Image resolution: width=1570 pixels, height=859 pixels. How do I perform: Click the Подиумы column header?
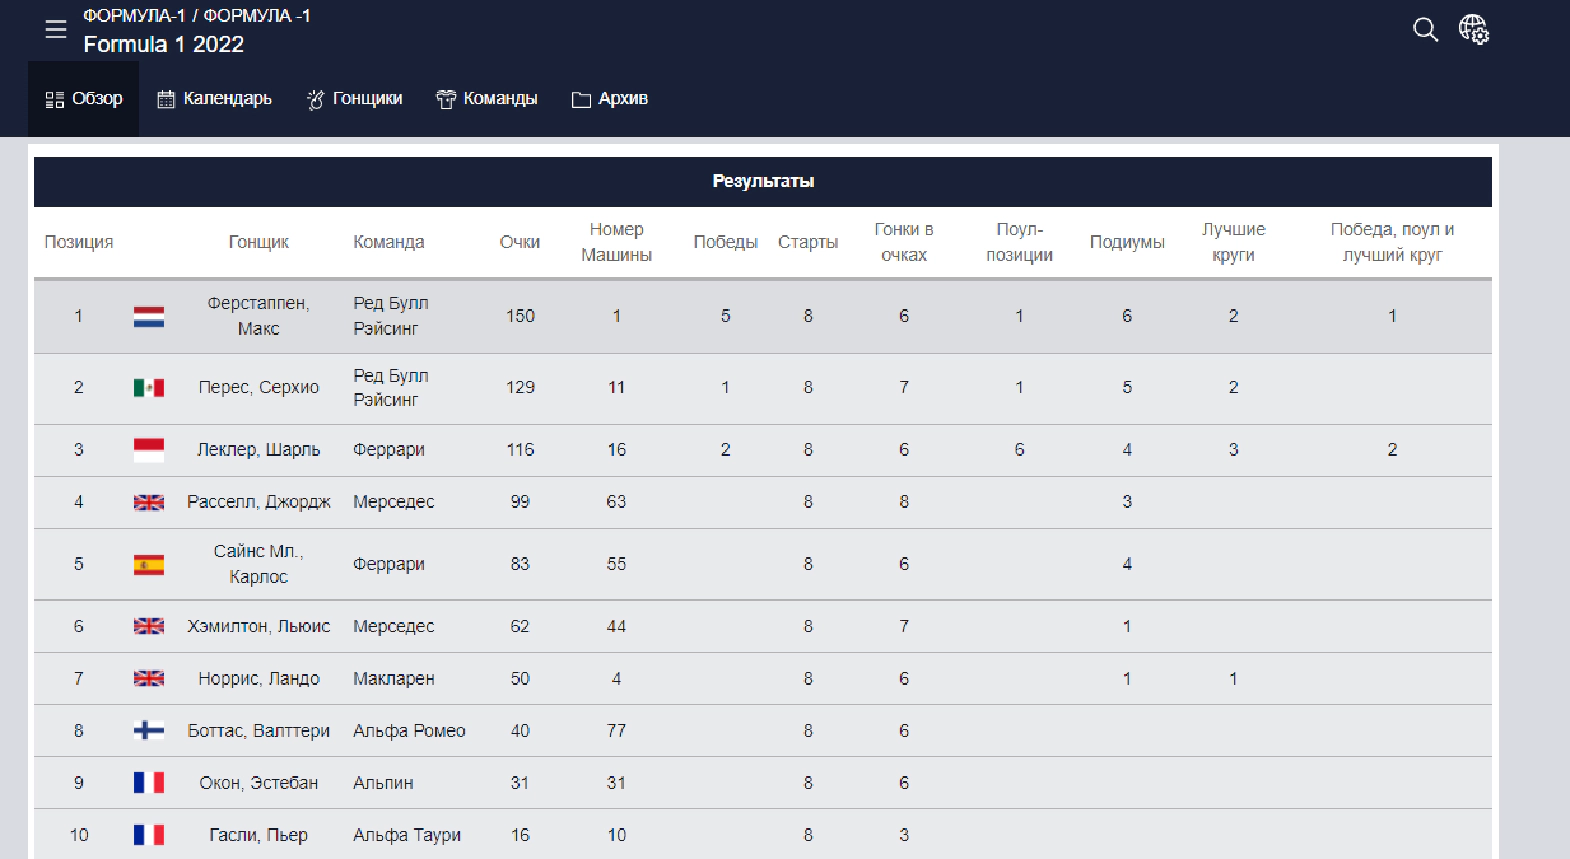1127,242
